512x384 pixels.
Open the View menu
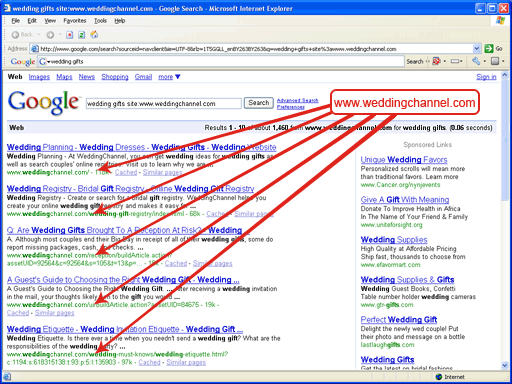click(50, 21)
